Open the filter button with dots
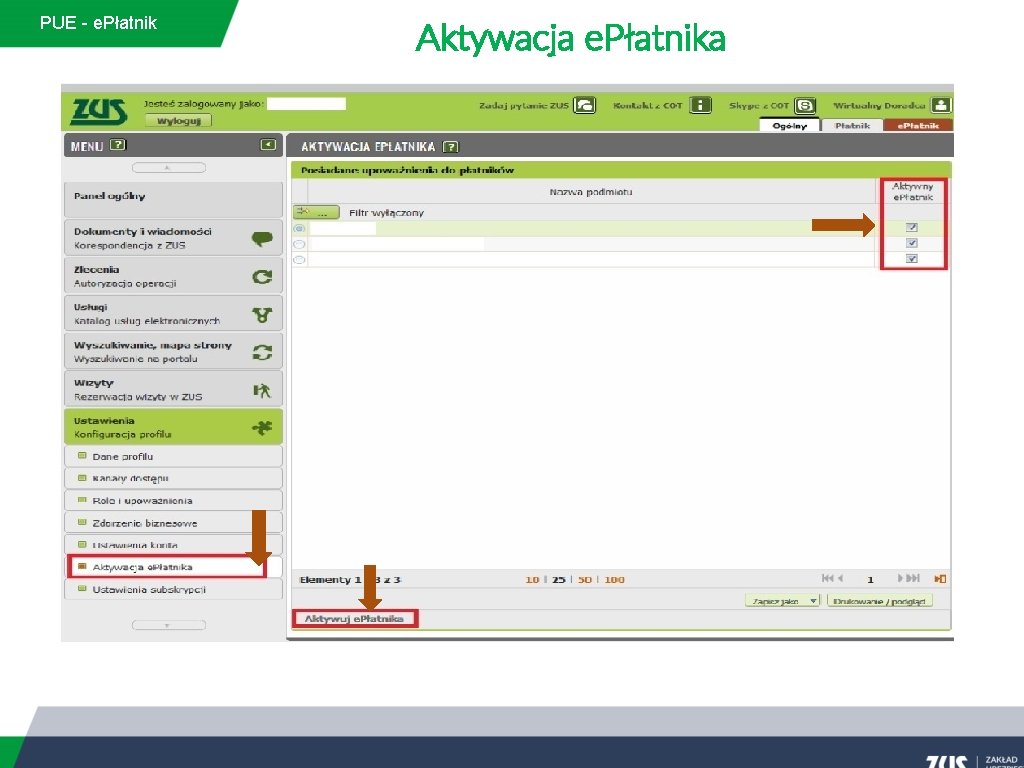Image resolution: width=1024 pixels, height=768 pixels. tap(316, 212)
